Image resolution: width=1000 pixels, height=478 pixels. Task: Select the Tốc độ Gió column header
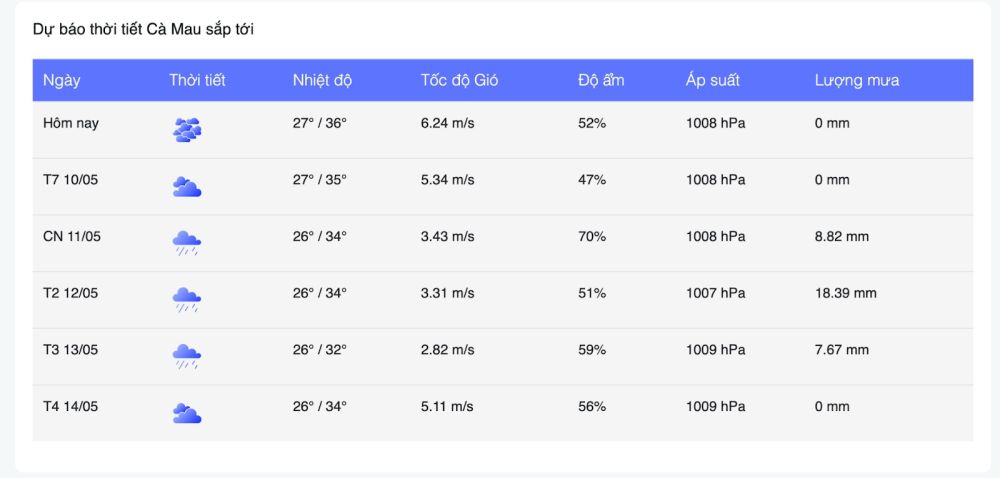tap(459, 81)
